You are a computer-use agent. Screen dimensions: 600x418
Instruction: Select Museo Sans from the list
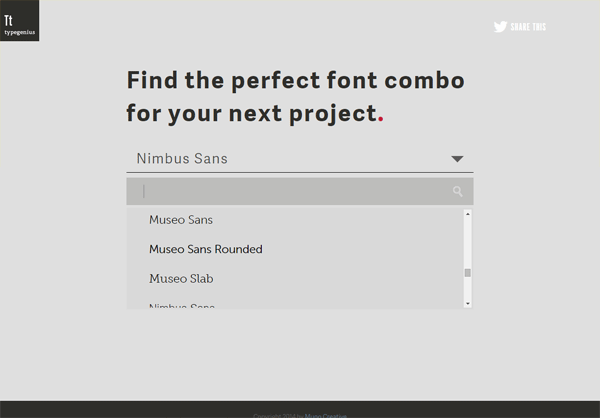(x=181, y=219)
